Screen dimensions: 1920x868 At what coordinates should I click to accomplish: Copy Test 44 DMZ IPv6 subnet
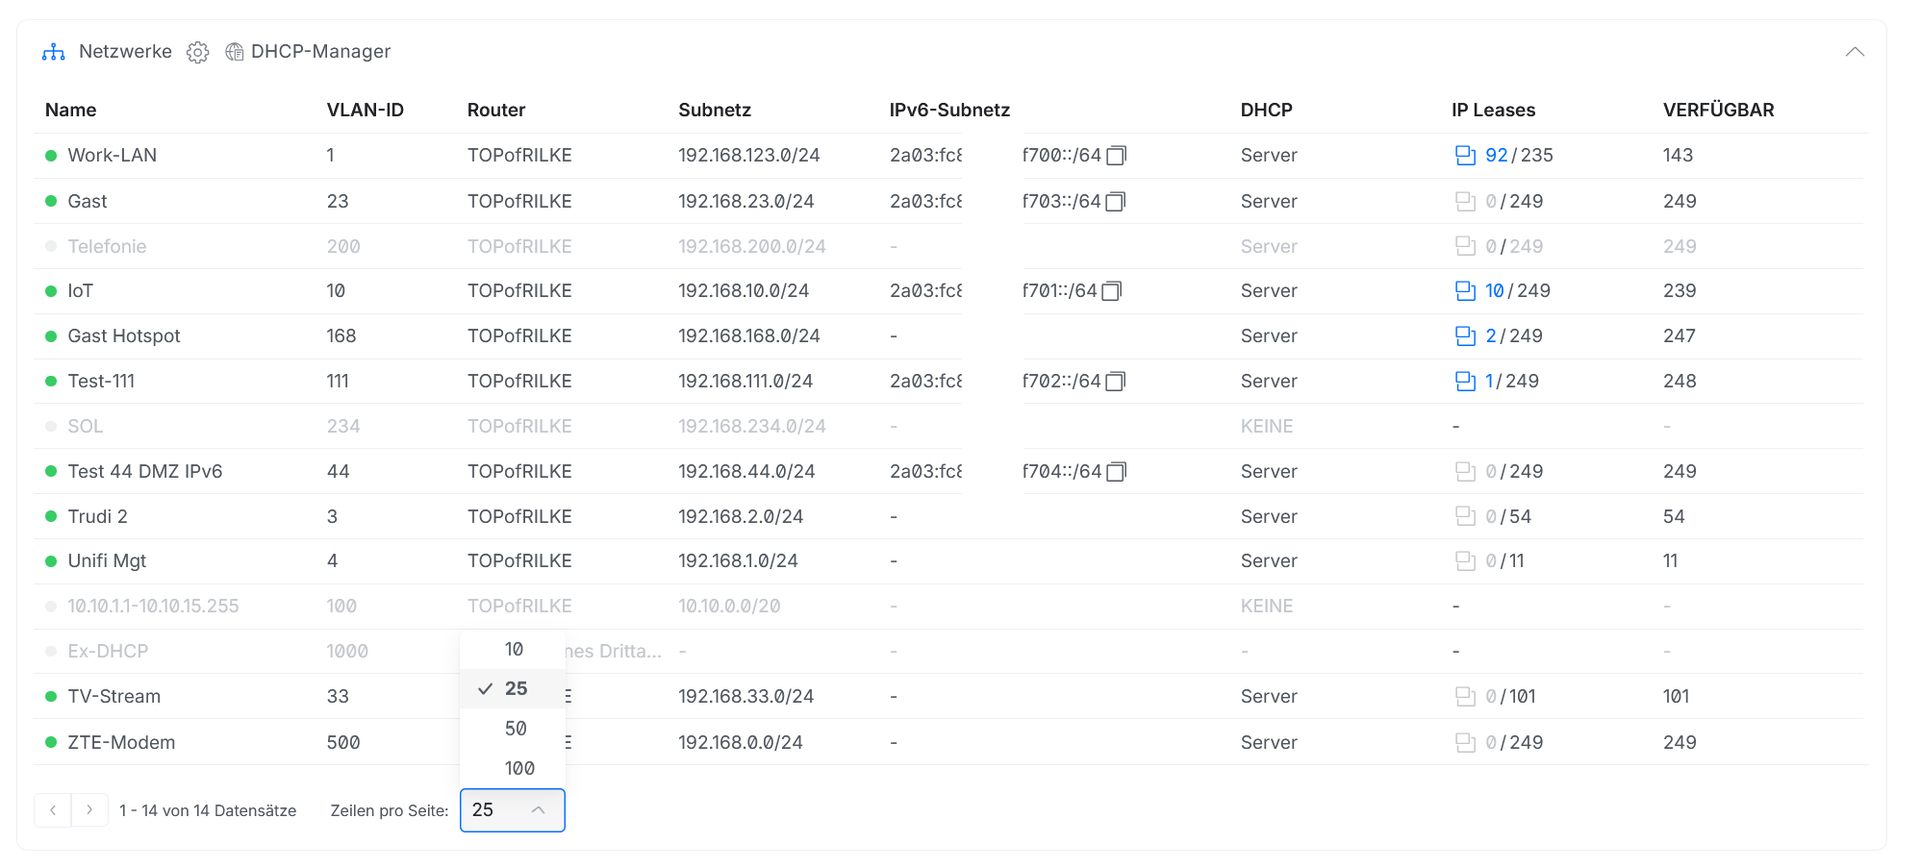pos(1116,471)
